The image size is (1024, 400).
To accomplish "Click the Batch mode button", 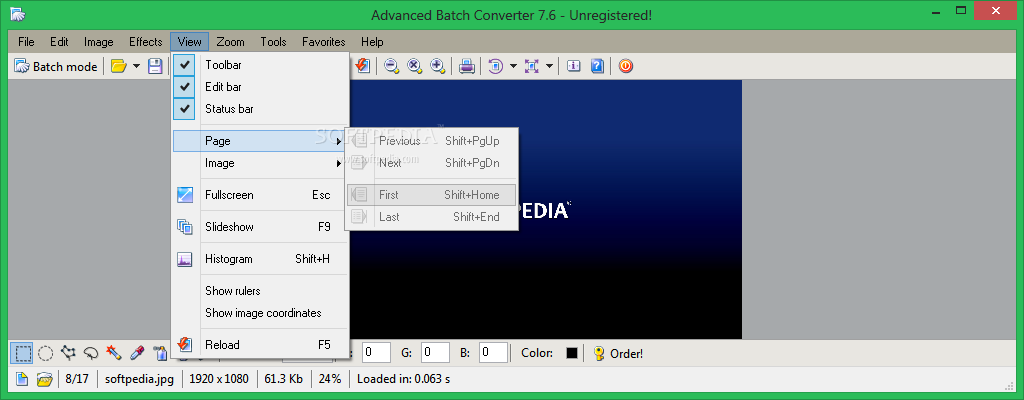I will [x=56, y=66].
